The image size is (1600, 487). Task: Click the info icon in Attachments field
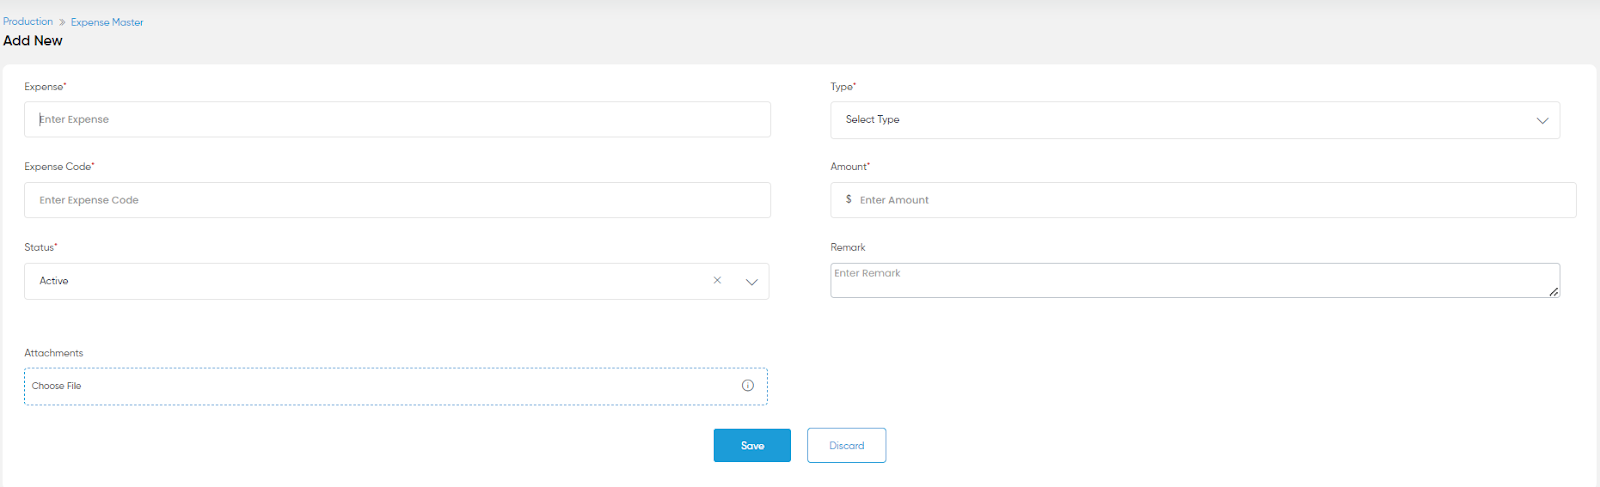[747, 386]
